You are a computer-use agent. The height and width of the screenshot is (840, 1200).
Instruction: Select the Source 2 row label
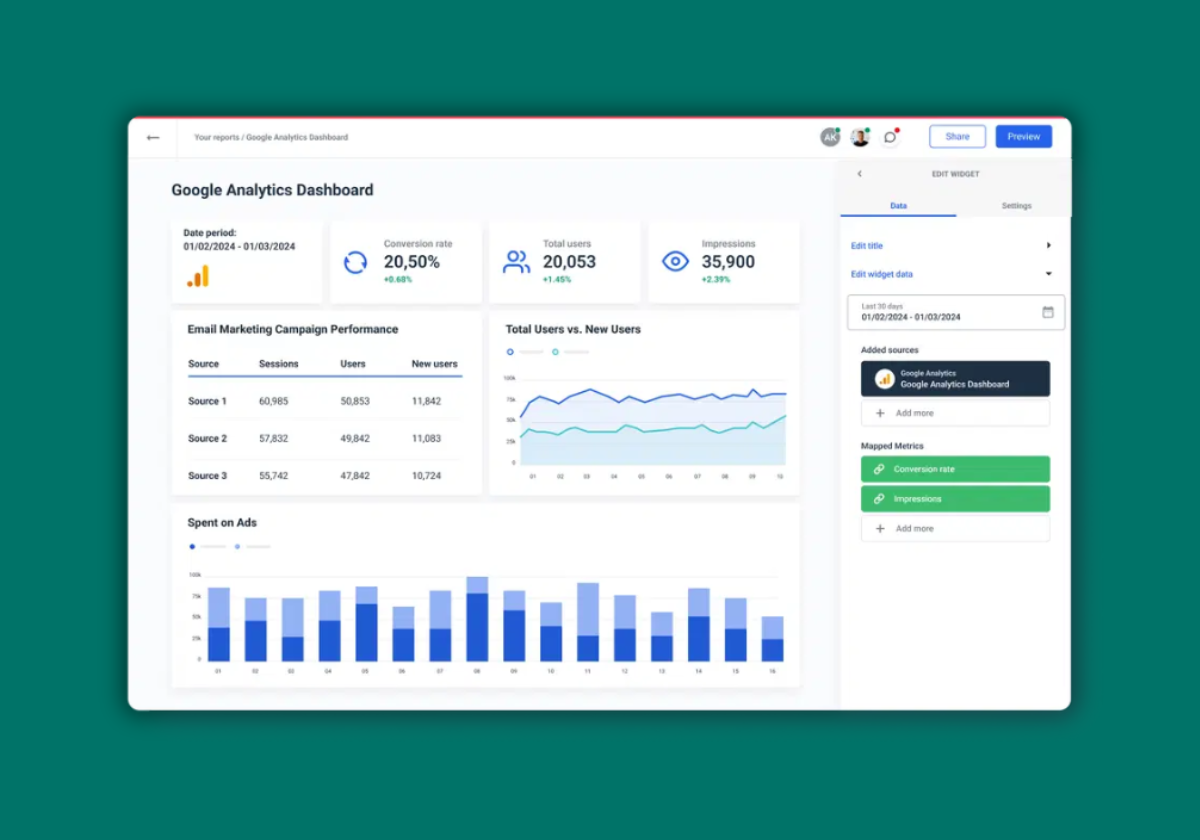[207, 439]
